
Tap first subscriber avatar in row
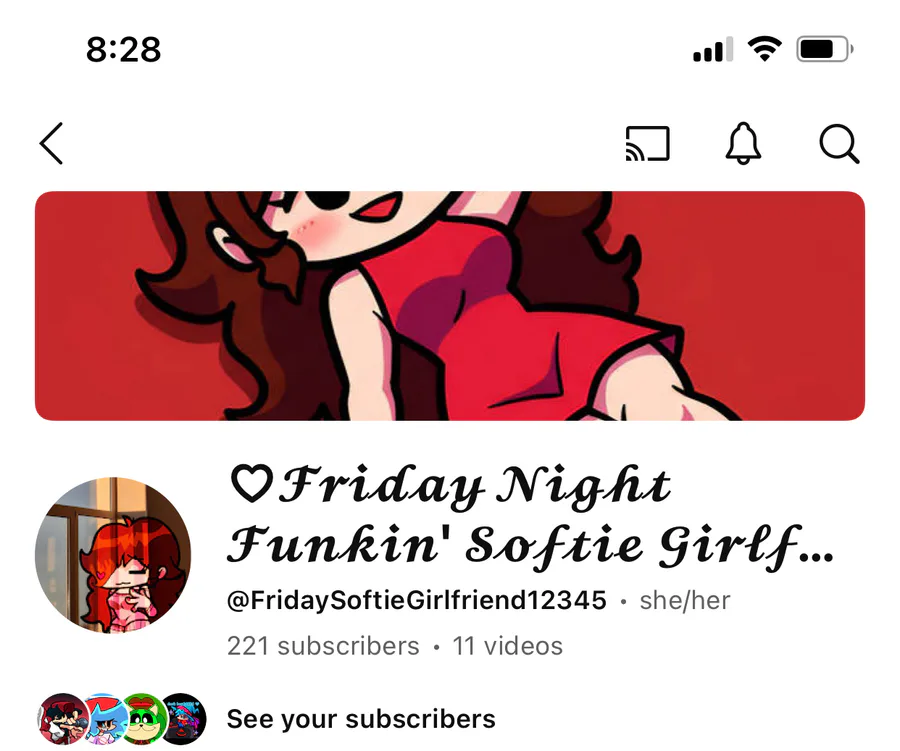click(63, 719)
